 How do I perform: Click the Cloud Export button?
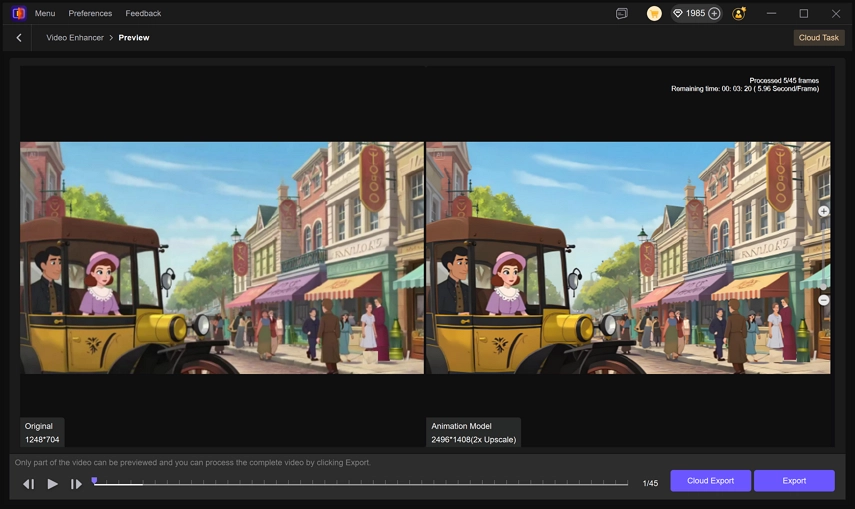710,481
